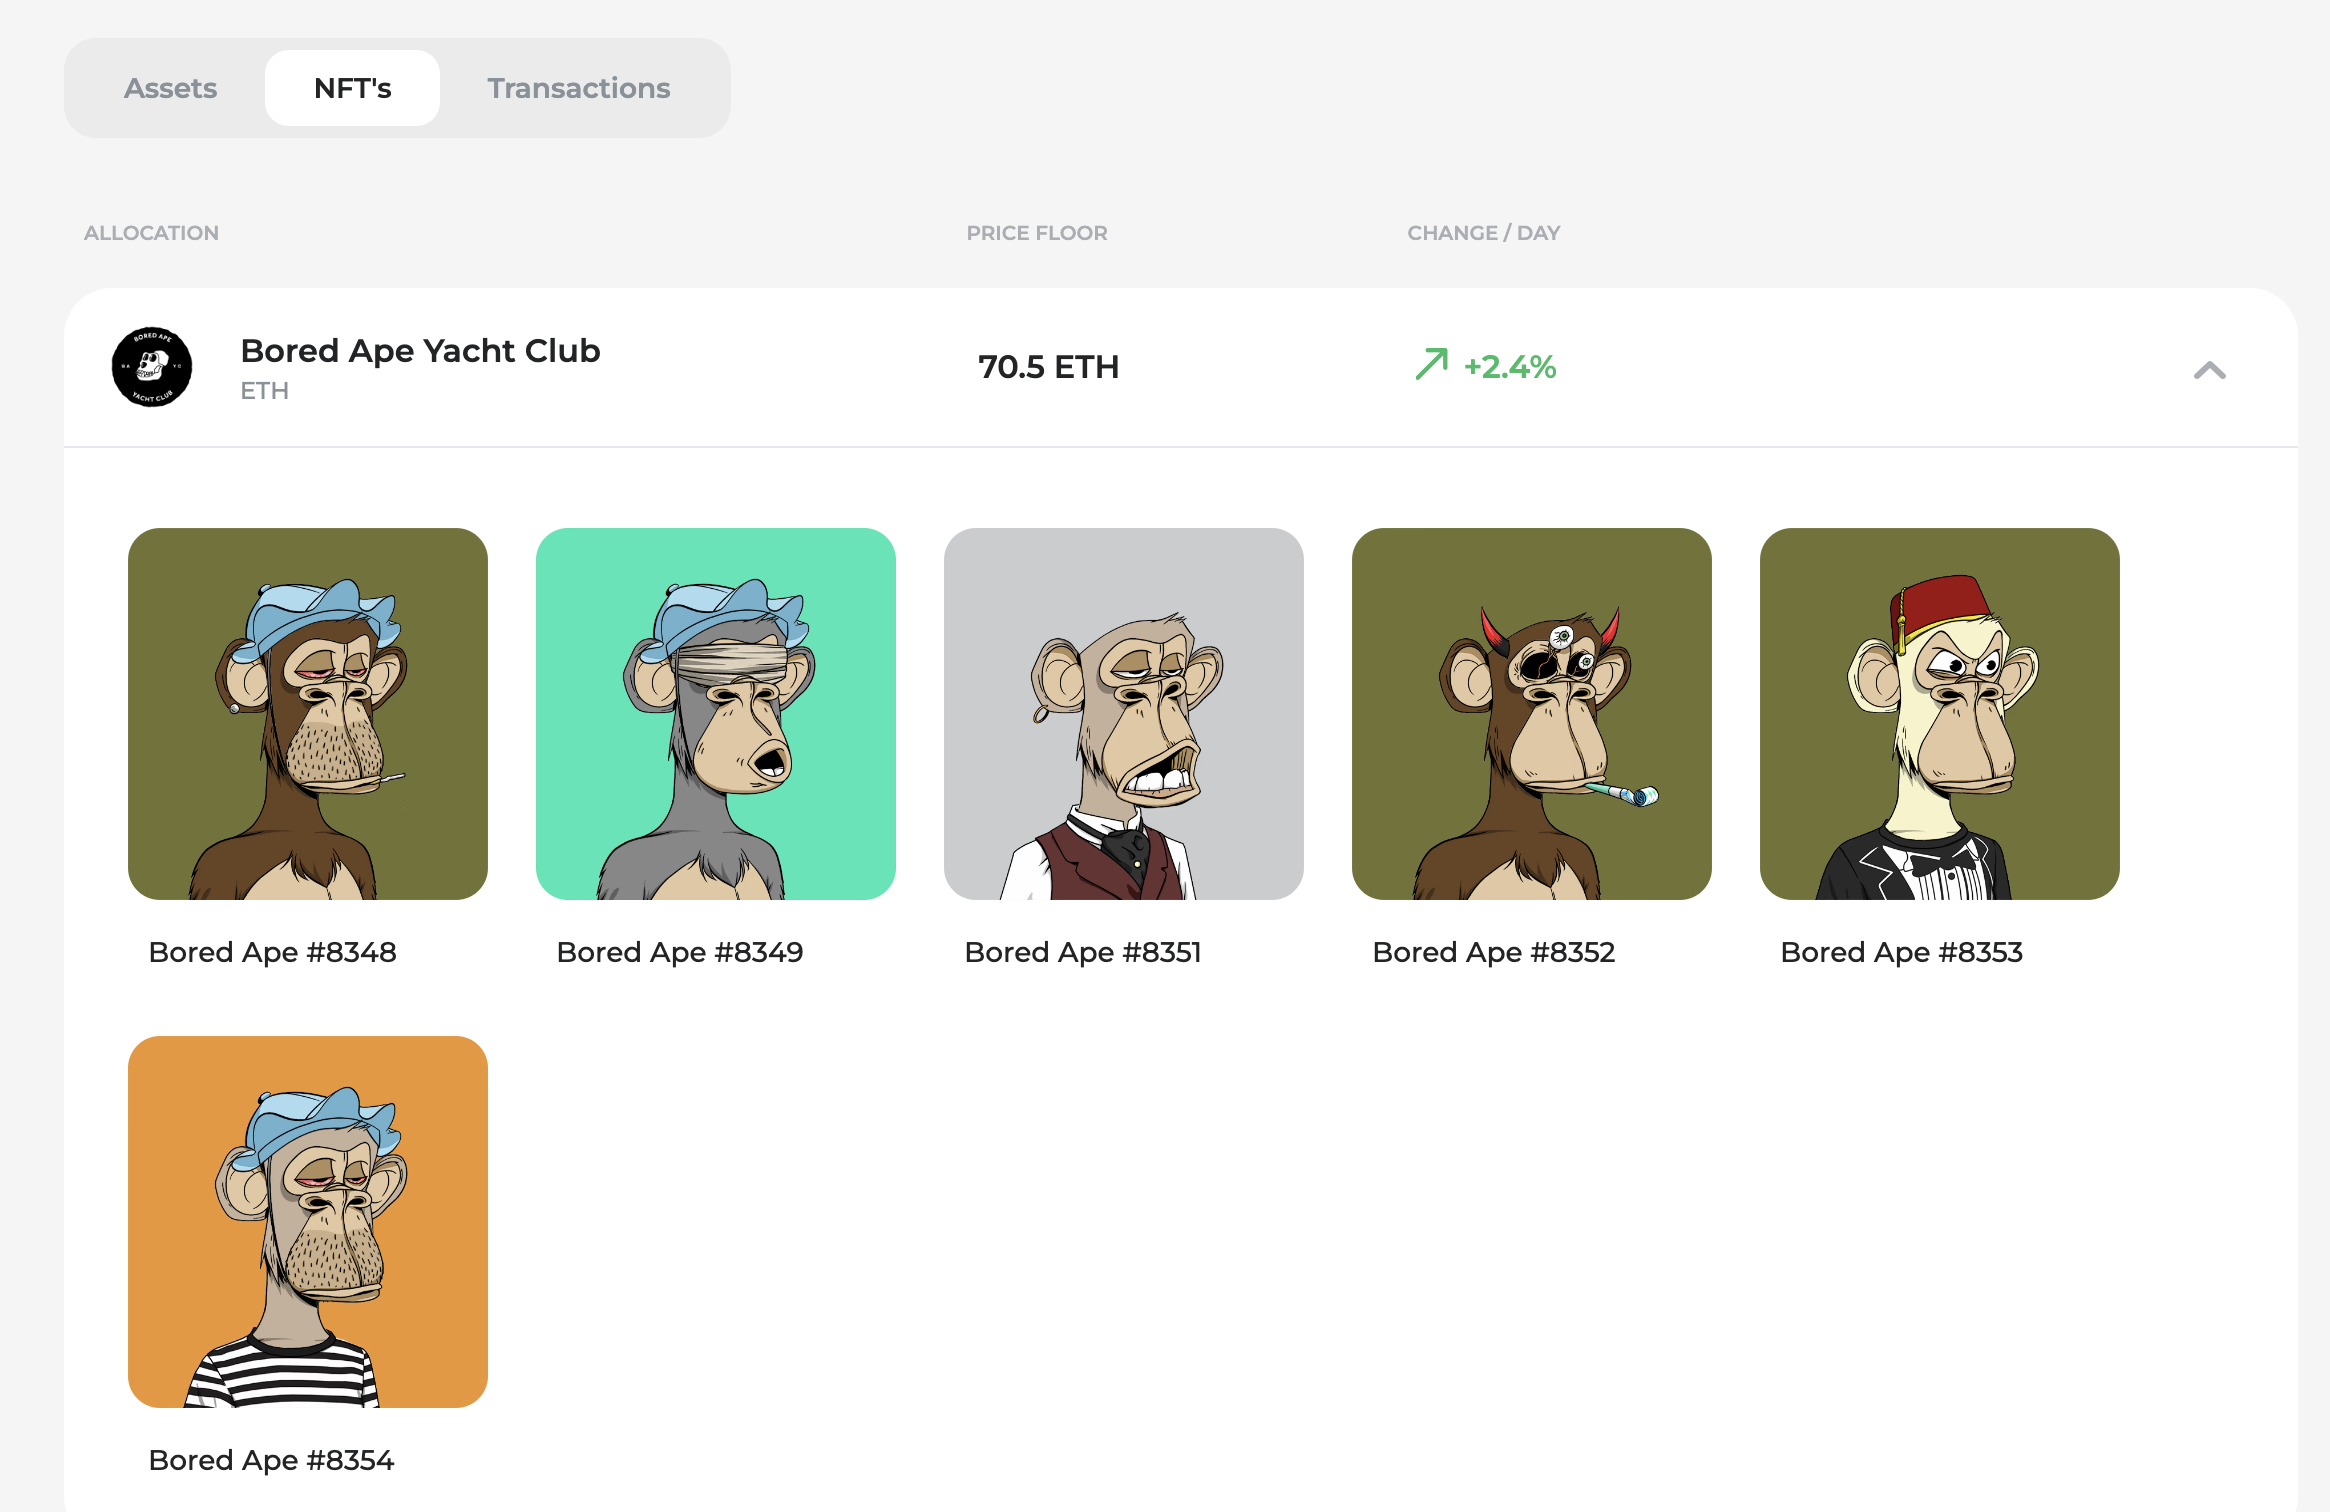Select the teal Bored Ape #8349 image

(x=716, y=713)
